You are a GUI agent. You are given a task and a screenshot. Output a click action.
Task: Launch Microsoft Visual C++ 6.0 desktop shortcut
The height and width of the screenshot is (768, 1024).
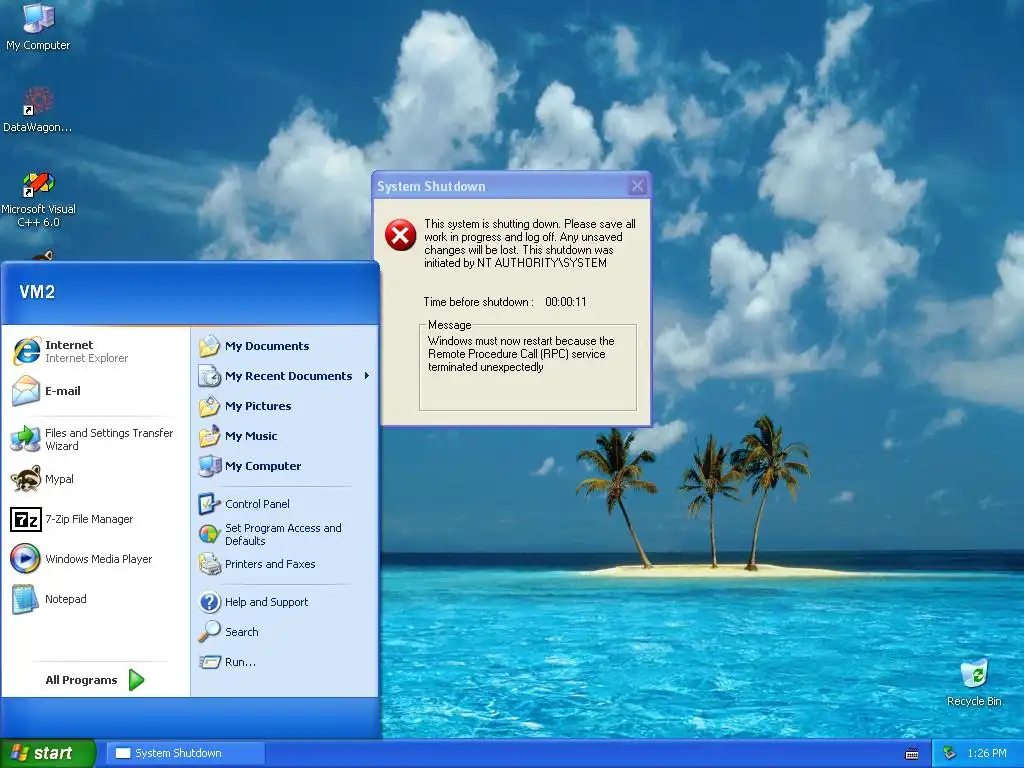click(x=38, y=199)
